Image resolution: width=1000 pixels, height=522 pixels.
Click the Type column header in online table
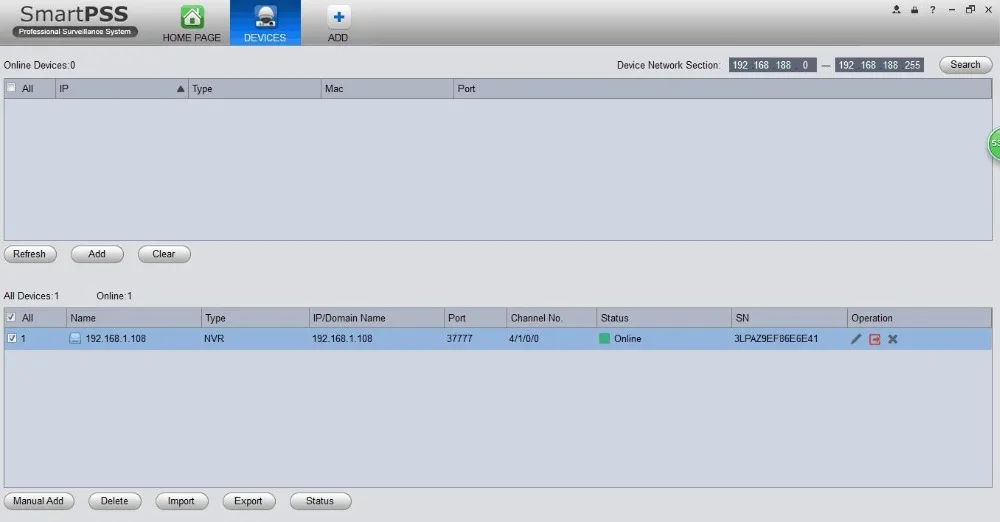click(x=254, y=89)
